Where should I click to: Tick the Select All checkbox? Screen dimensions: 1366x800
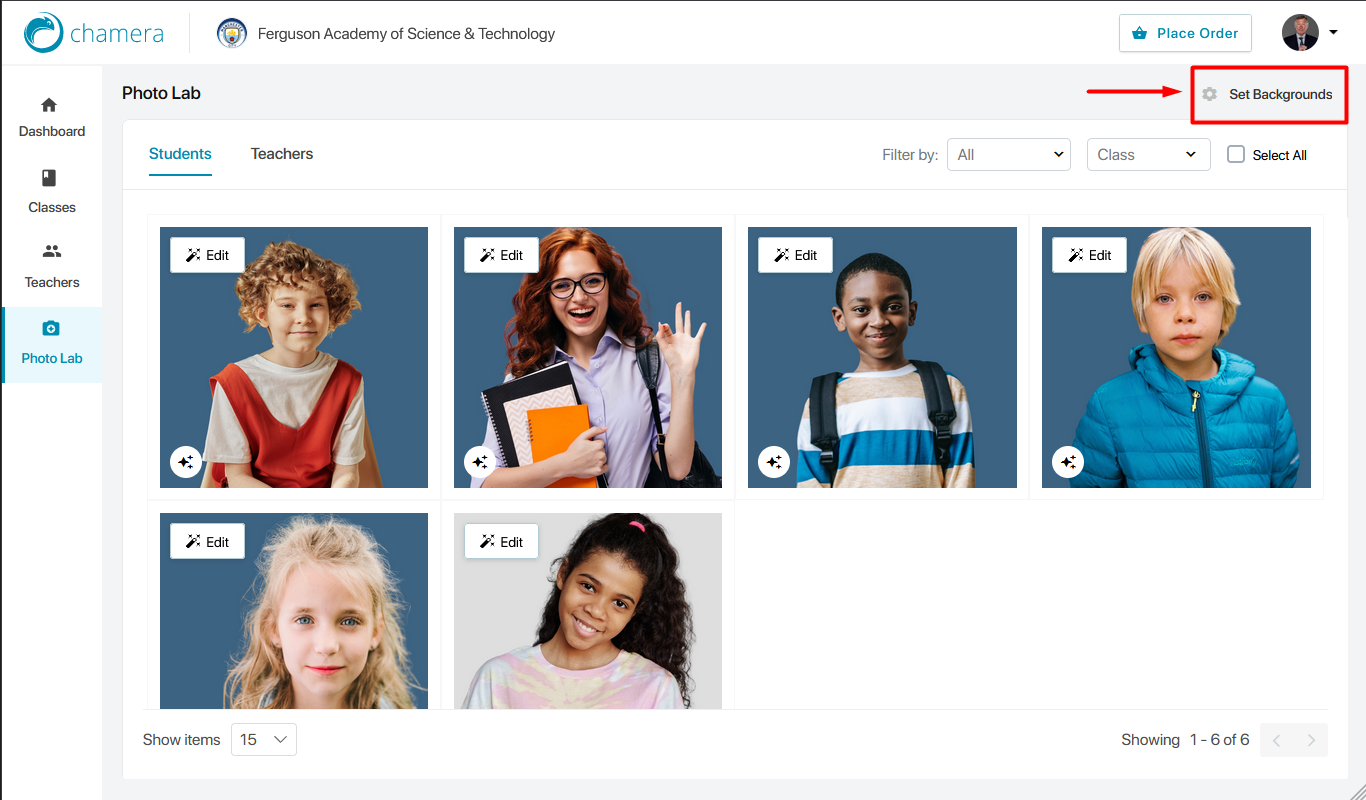pyautogui.click(x=1236, y=154)
